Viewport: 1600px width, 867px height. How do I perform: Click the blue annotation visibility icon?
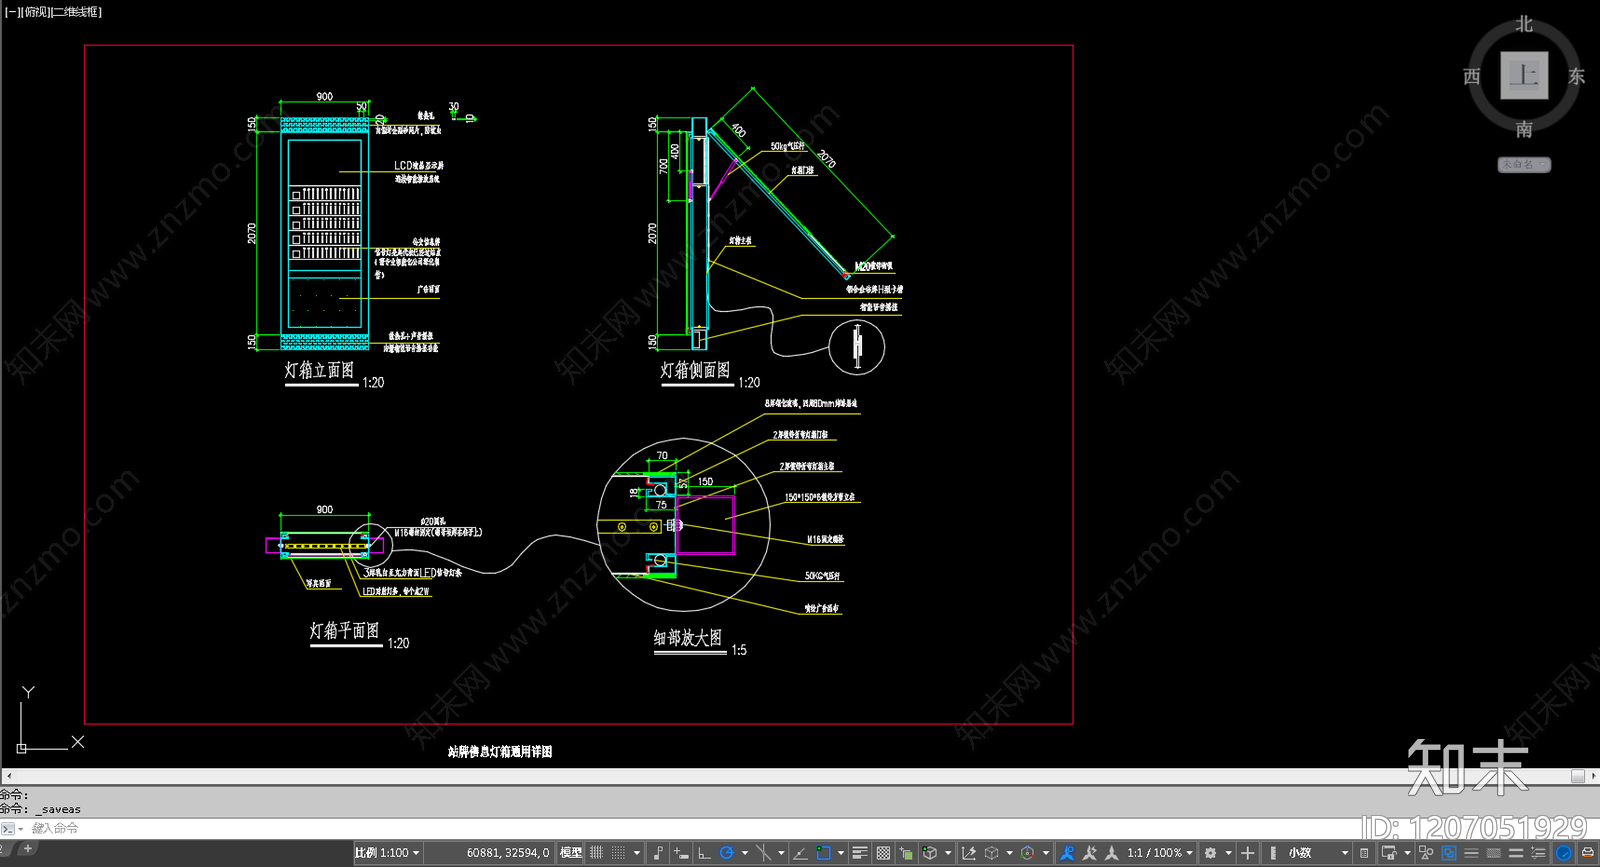pos(1067,853)
